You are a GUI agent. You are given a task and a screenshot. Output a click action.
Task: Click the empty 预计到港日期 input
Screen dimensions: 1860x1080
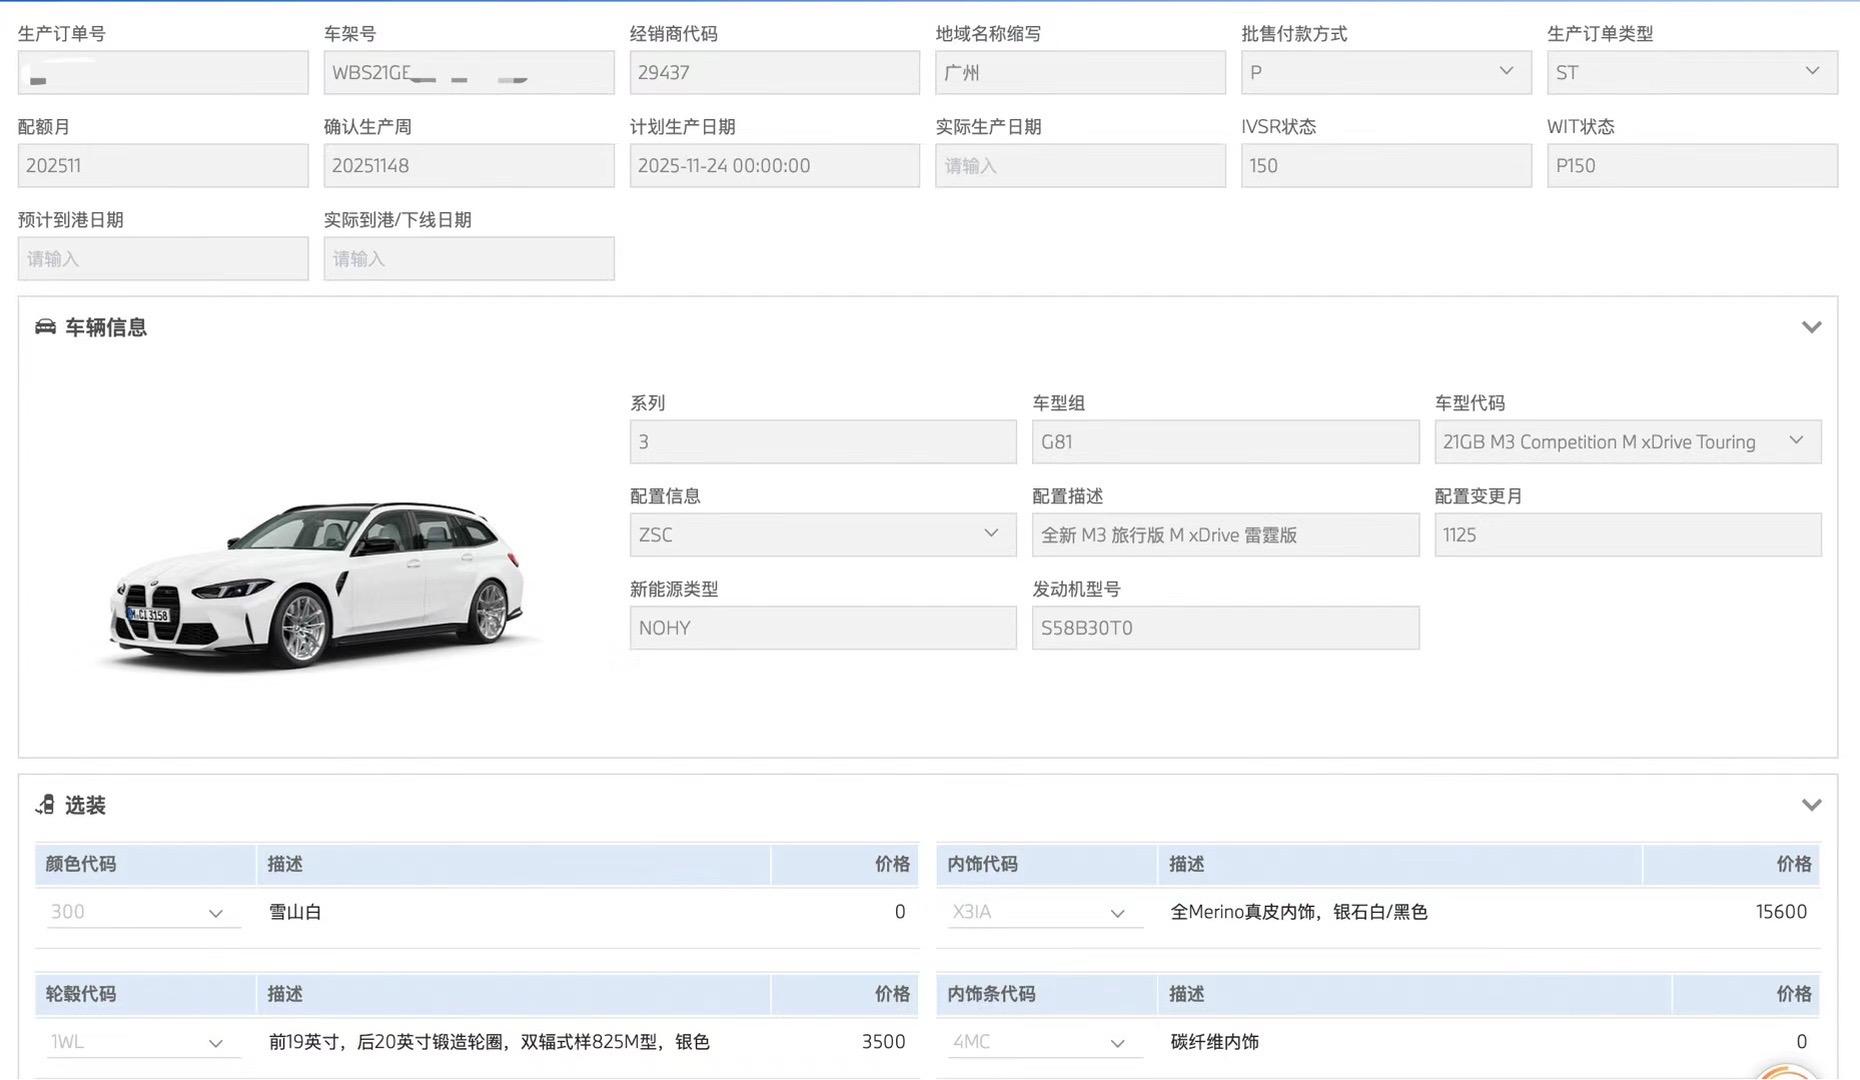163,258
